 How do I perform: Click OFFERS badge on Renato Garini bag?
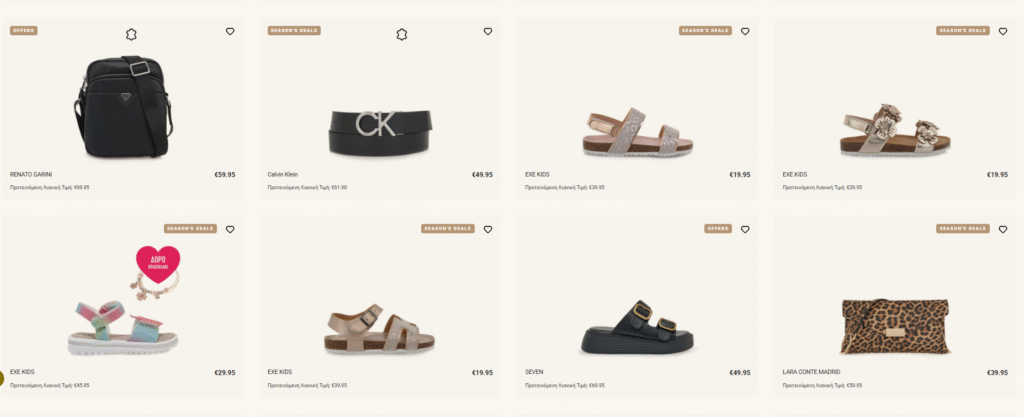pos(24,31)
